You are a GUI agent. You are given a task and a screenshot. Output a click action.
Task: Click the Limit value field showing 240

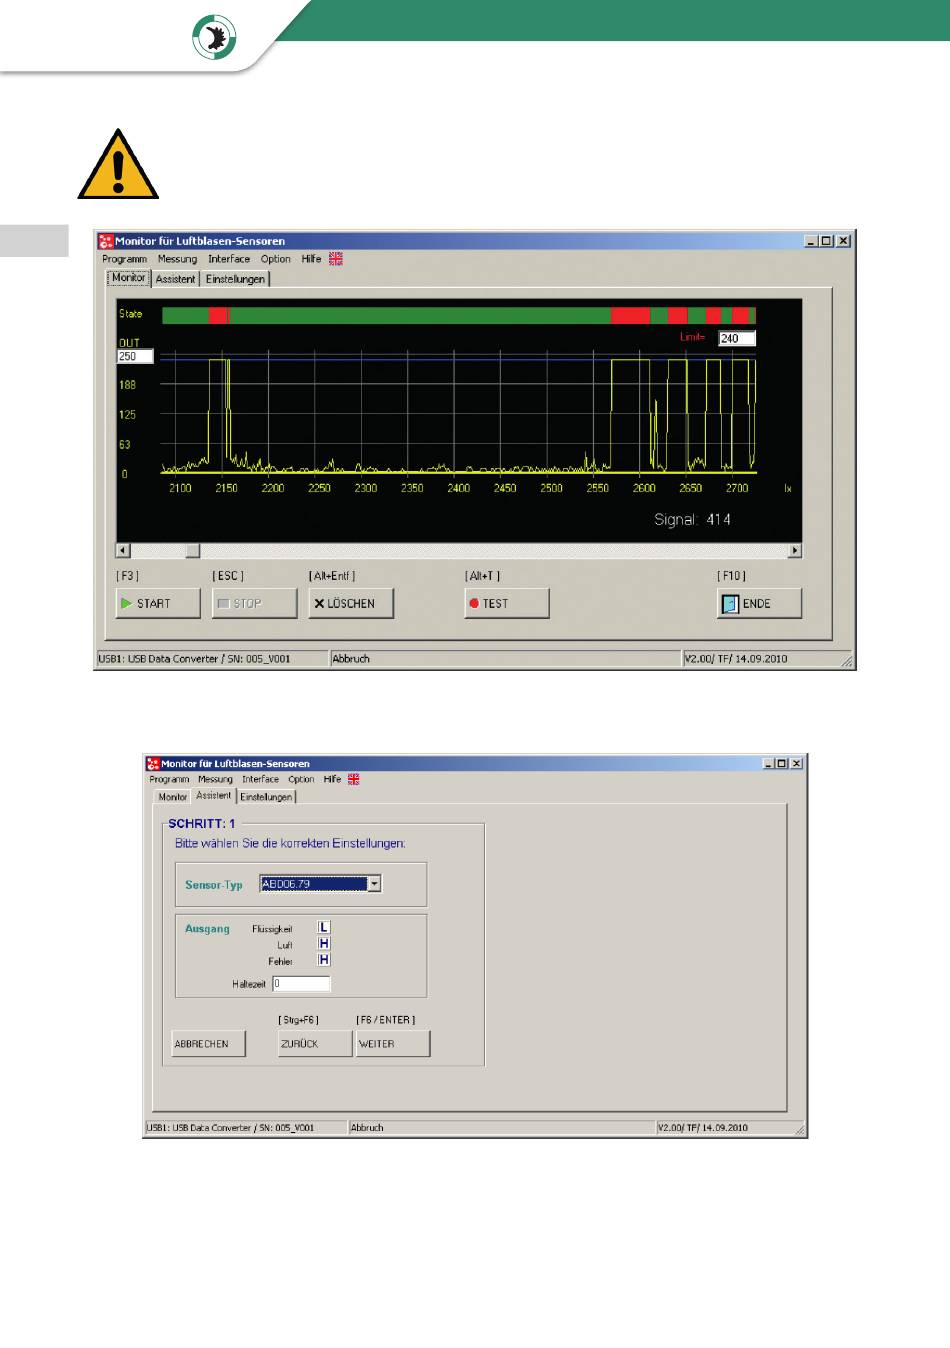[x=737, y=338]
